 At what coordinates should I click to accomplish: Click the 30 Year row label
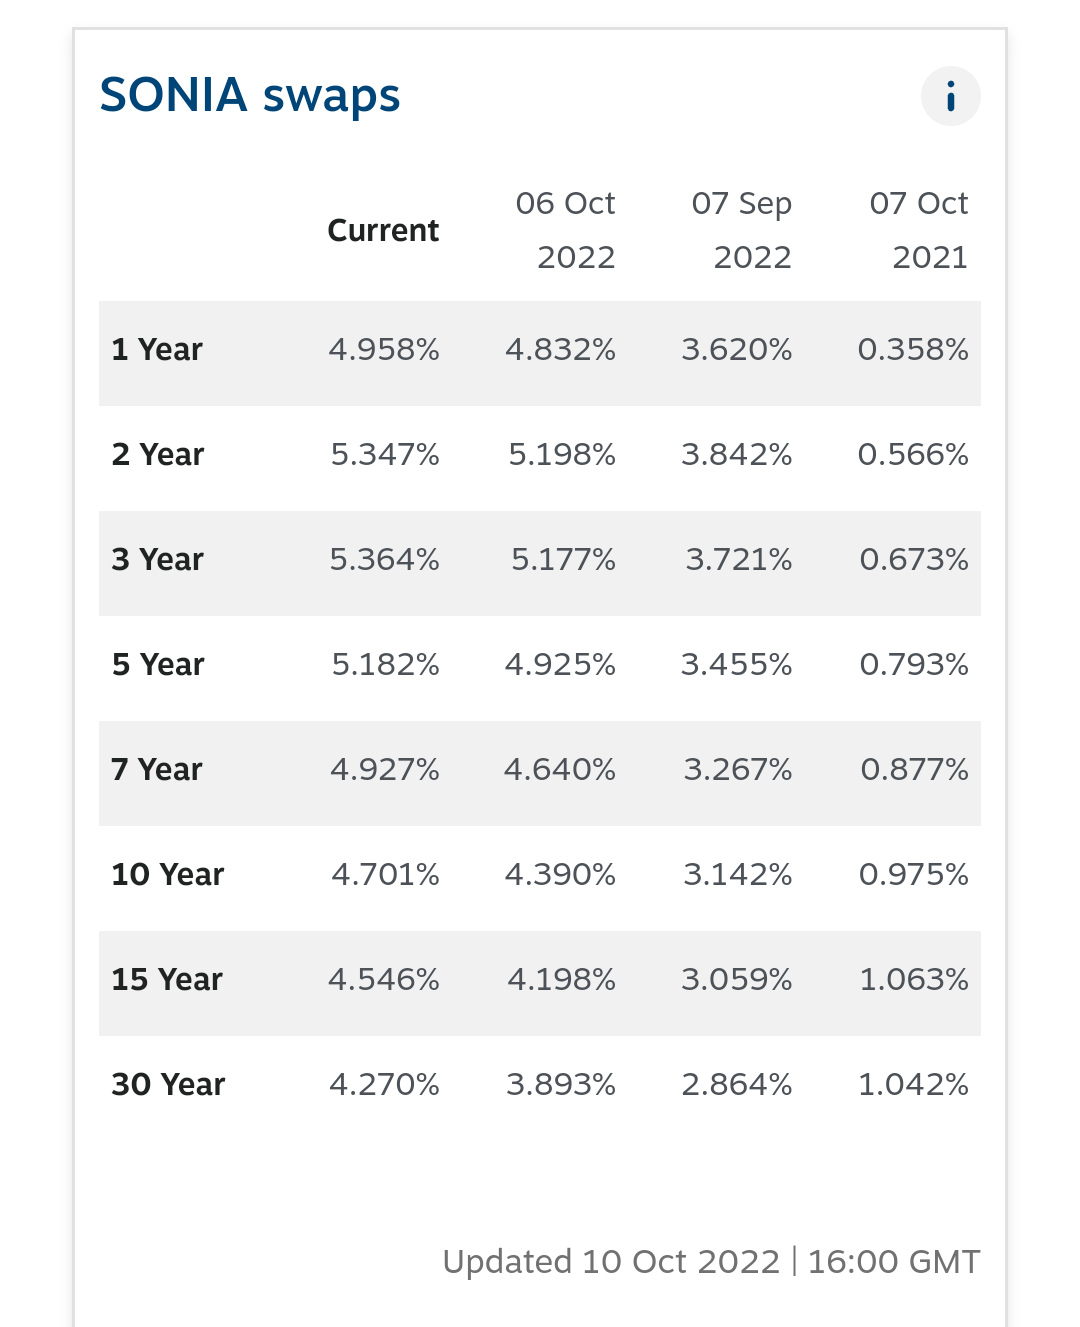click(168, 1085)
